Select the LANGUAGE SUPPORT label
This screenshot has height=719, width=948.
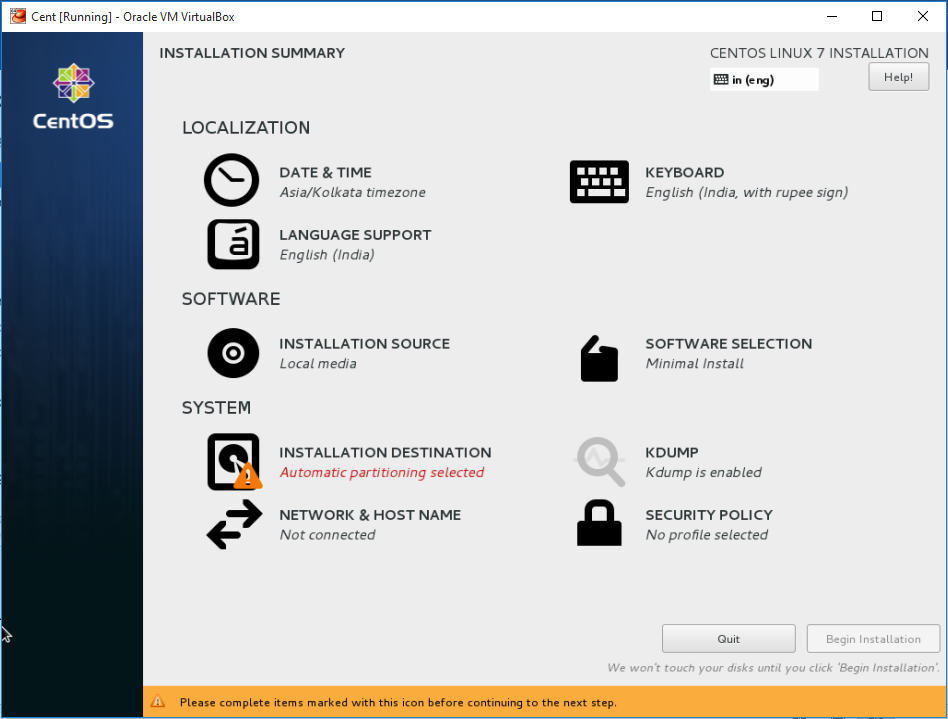click(x=356, y=235)
